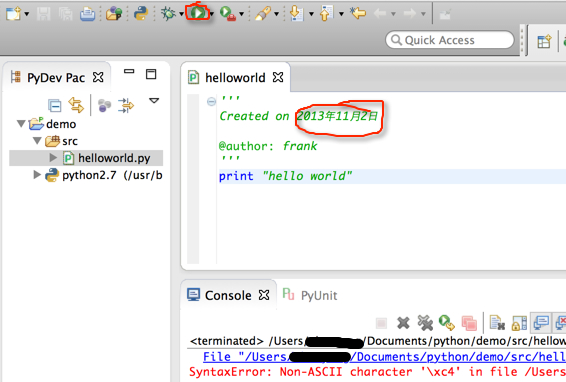
Task: Click the print "hello world" code line
Action: 285,176
